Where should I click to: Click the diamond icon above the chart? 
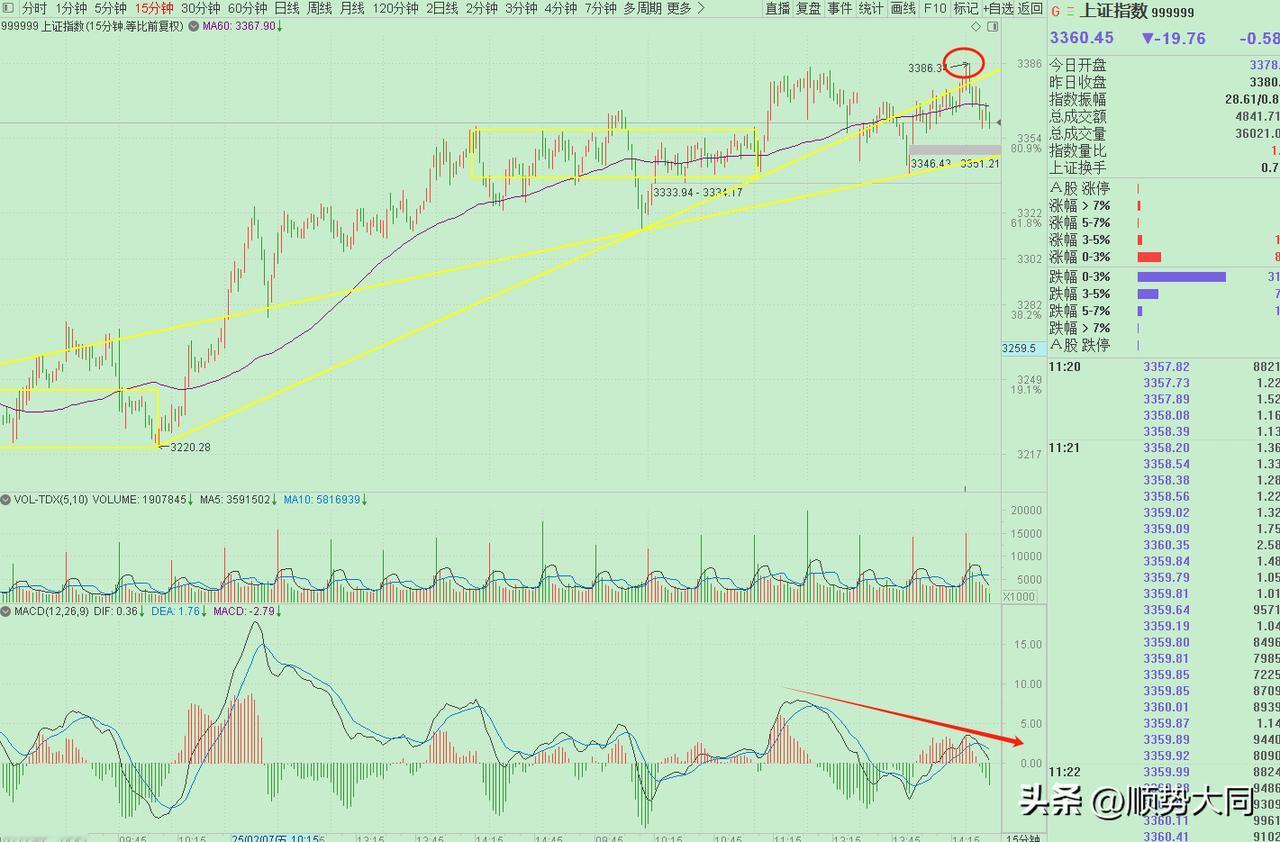click(x=977, y=26)
